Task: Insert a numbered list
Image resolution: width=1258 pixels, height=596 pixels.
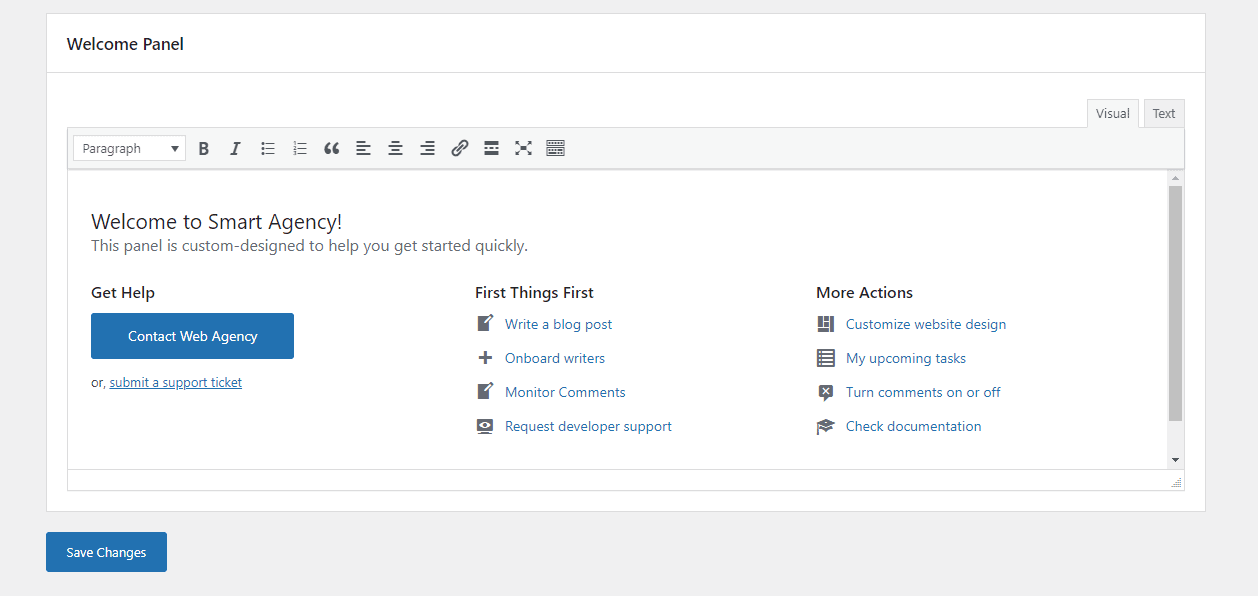Action: 300,149
